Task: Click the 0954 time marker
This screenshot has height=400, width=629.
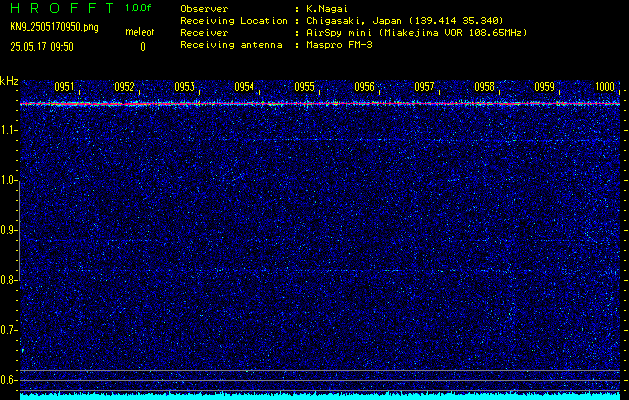Action: (244, 87)
